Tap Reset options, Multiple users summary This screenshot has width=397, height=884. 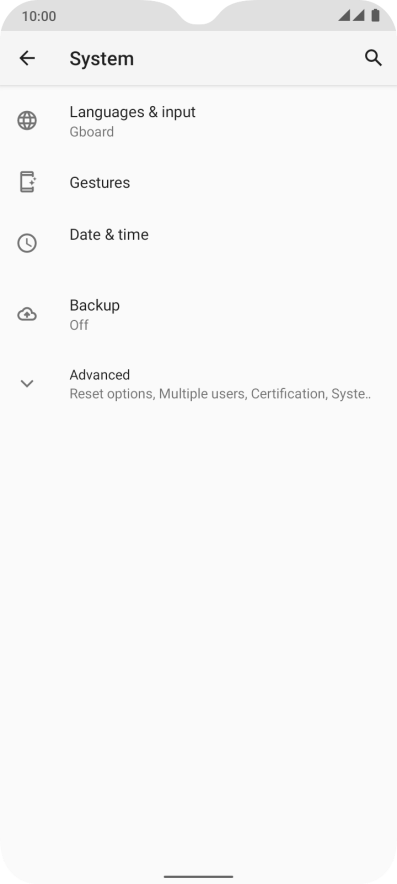(220, 394)
